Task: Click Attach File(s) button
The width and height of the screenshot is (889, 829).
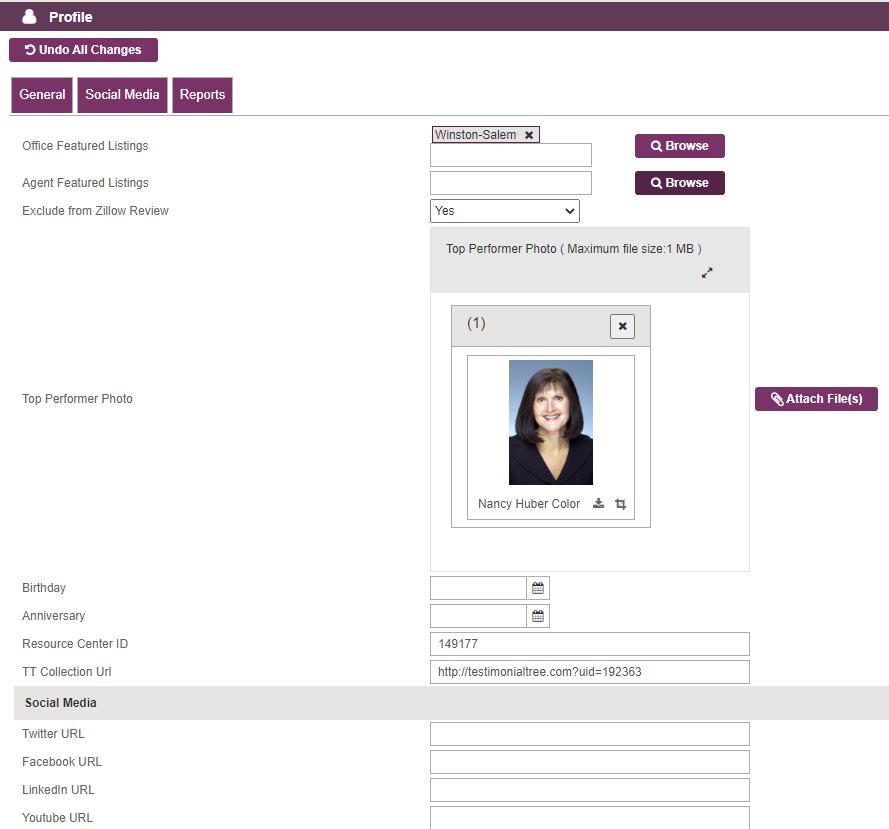Action: click(x=816, y=399)
